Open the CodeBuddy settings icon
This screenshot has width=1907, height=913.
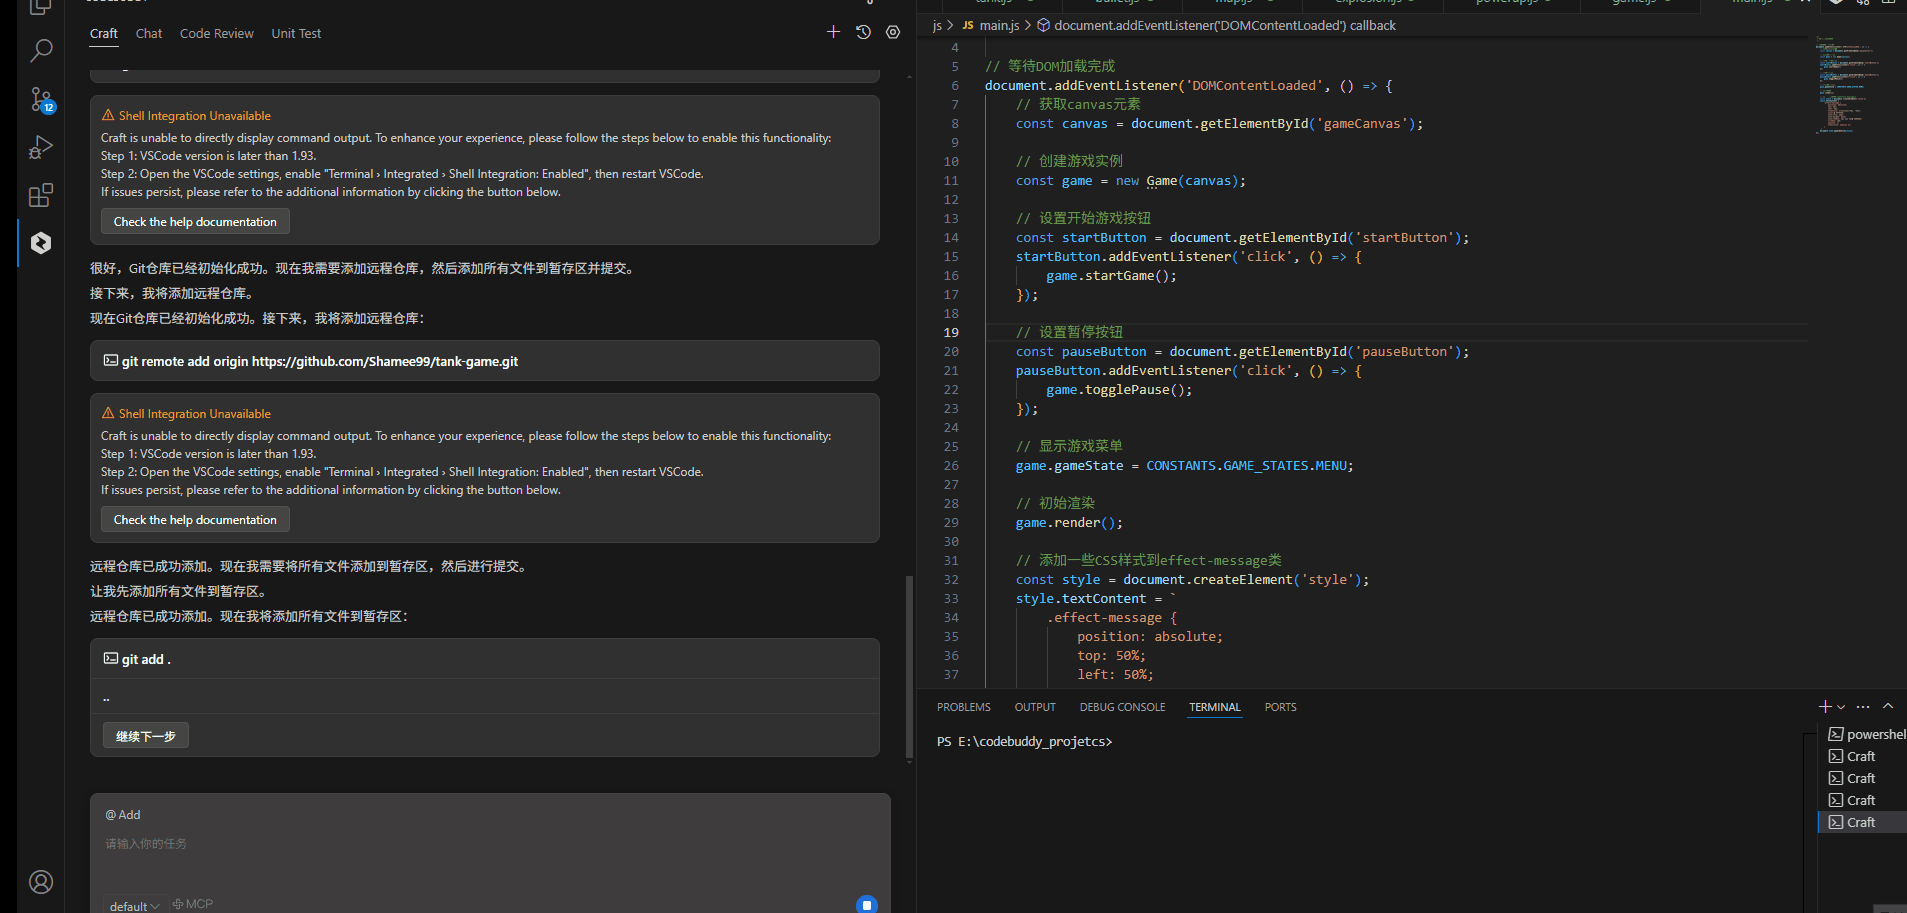[893, 32]
